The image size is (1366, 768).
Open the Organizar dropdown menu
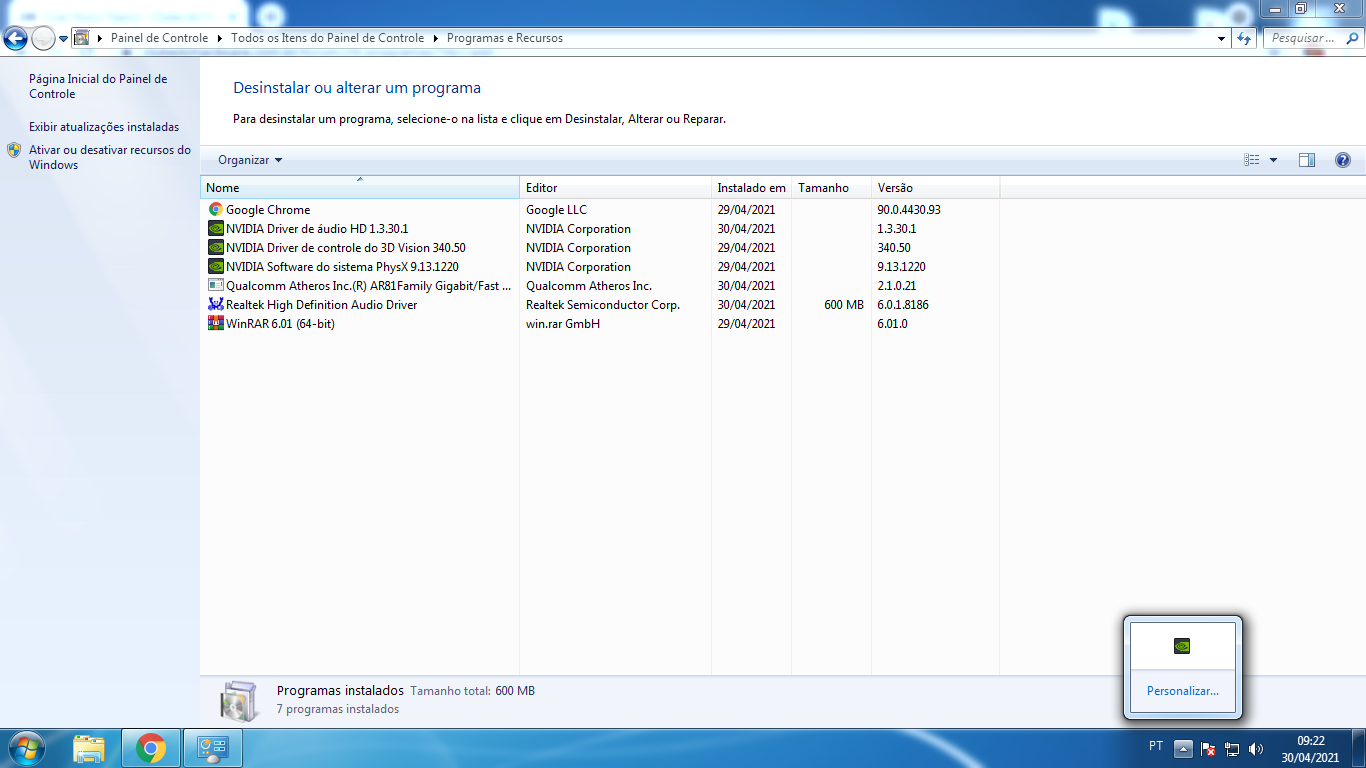tap(250, 160)
